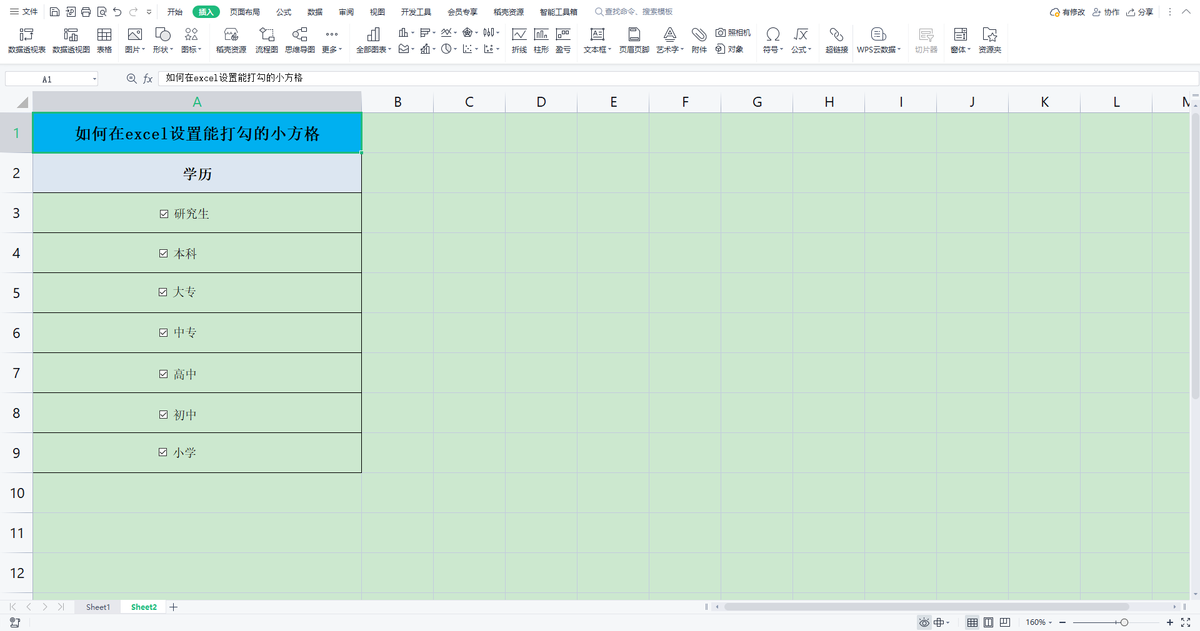This screenshot has width=1200, height=631.
Task: Click the Print Preview icon
Action: (102, 12)
